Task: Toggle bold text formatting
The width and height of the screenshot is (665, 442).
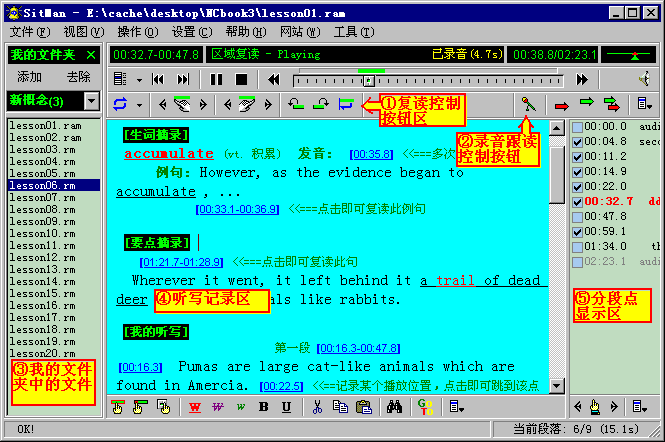Action: pyautogui.click(x=263, y=407)
